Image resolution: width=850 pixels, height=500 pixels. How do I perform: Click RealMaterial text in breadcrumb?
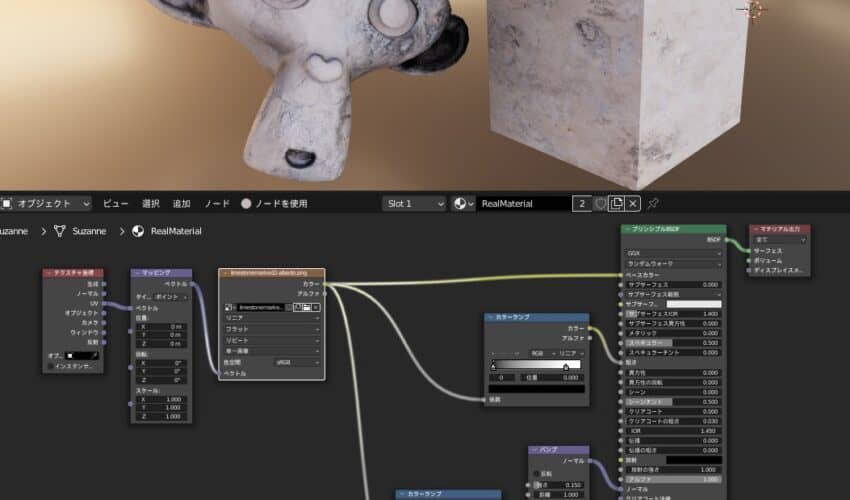click(176, 232)
